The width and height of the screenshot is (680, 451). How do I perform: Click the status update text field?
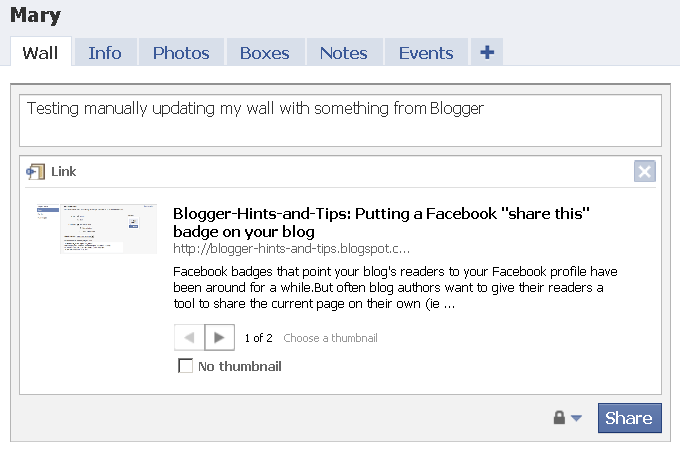[340, 120]
